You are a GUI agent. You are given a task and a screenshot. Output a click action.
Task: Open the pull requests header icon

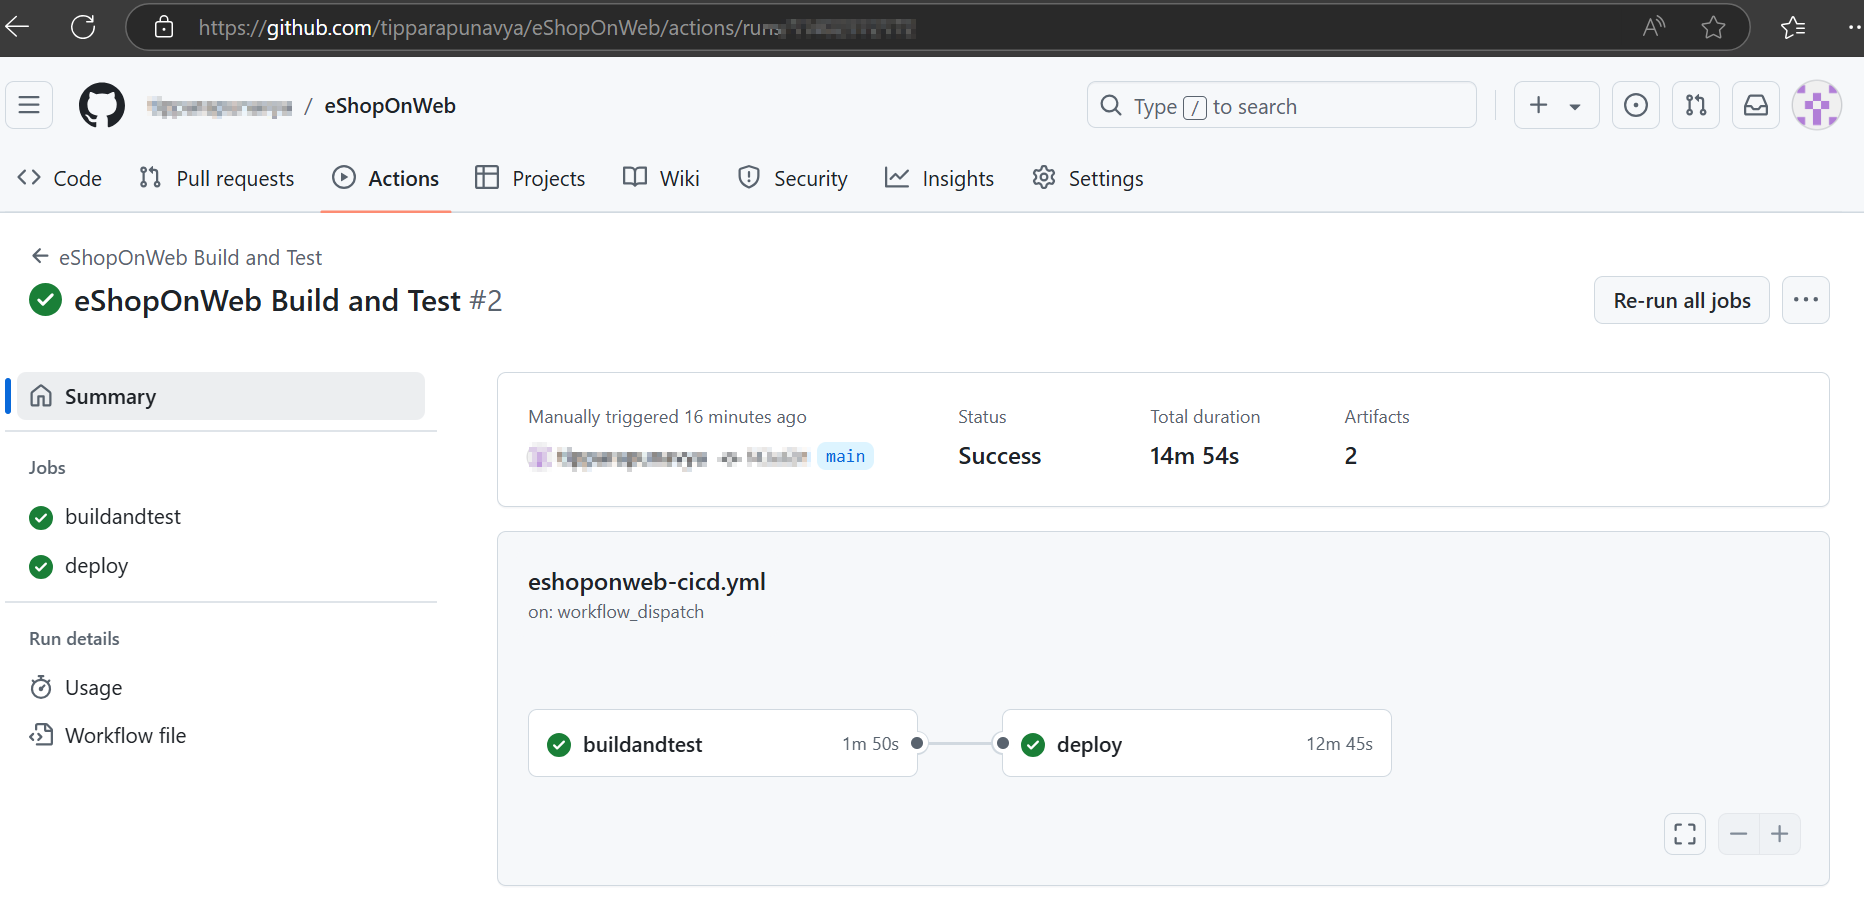tap(1696, 105)
